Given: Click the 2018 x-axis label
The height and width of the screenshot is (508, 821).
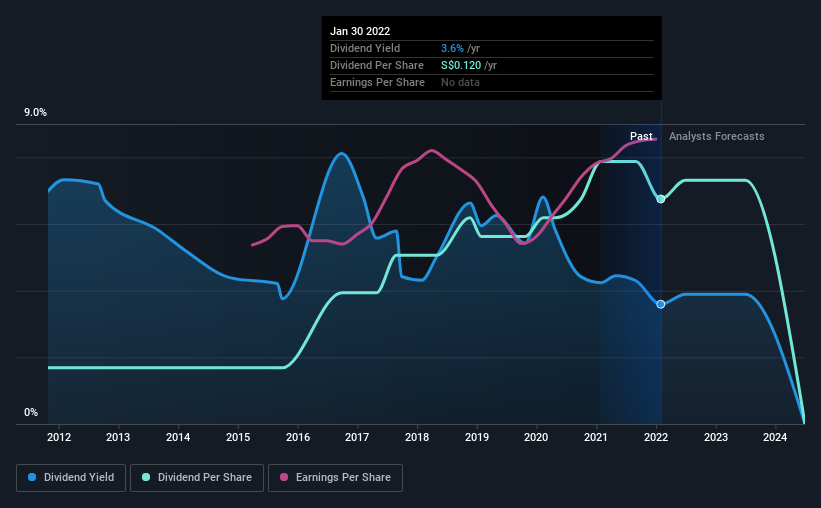Looking at the screenshot, I should point(417,437).
